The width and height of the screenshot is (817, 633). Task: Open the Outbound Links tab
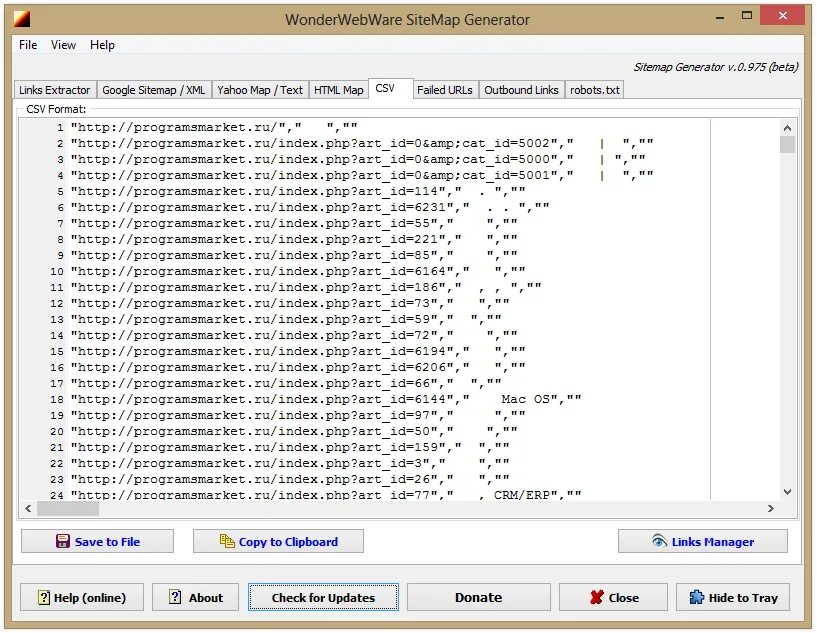click(x=522, y=90)
